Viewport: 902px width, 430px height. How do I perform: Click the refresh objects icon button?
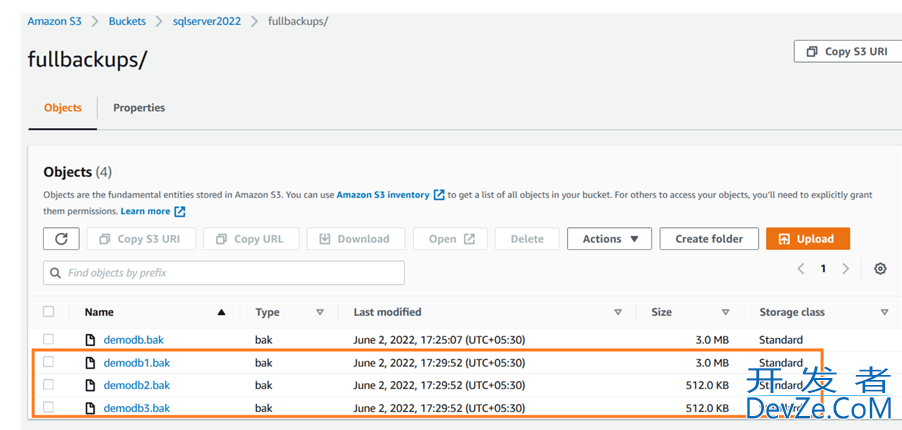pos(61,238)
